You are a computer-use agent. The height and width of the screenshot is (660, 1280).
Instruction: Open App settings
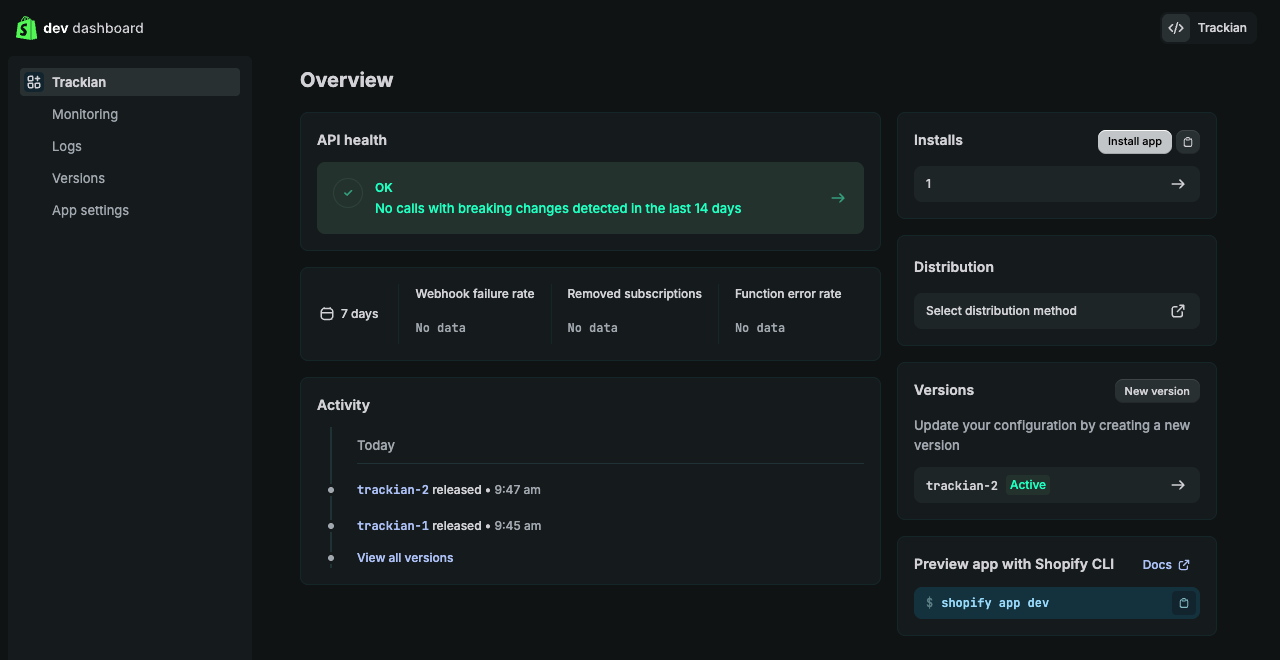(x=90, y=210)
